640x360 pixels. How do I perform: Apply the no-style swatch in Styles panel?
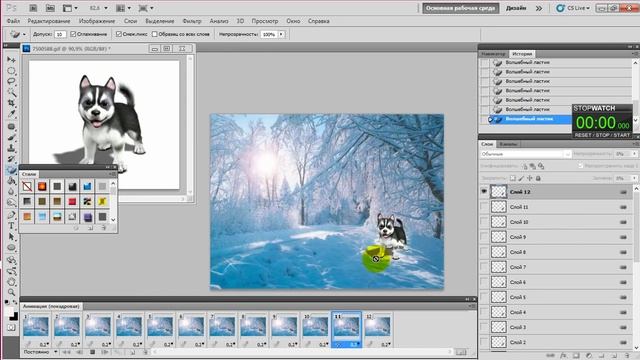pos(27,187)
